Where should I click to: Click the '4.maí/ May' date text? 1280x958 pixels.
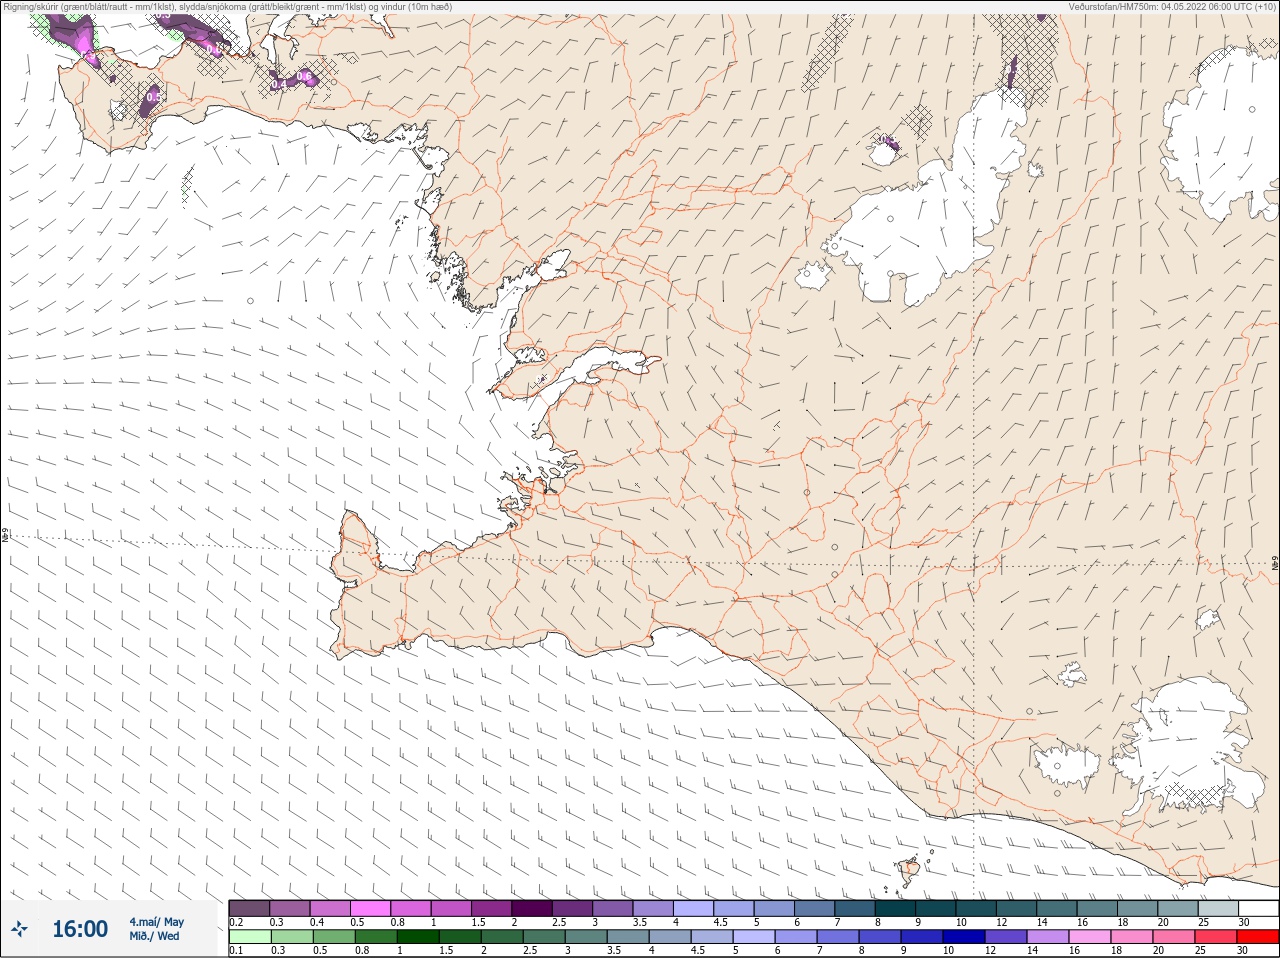pos(156,922)
